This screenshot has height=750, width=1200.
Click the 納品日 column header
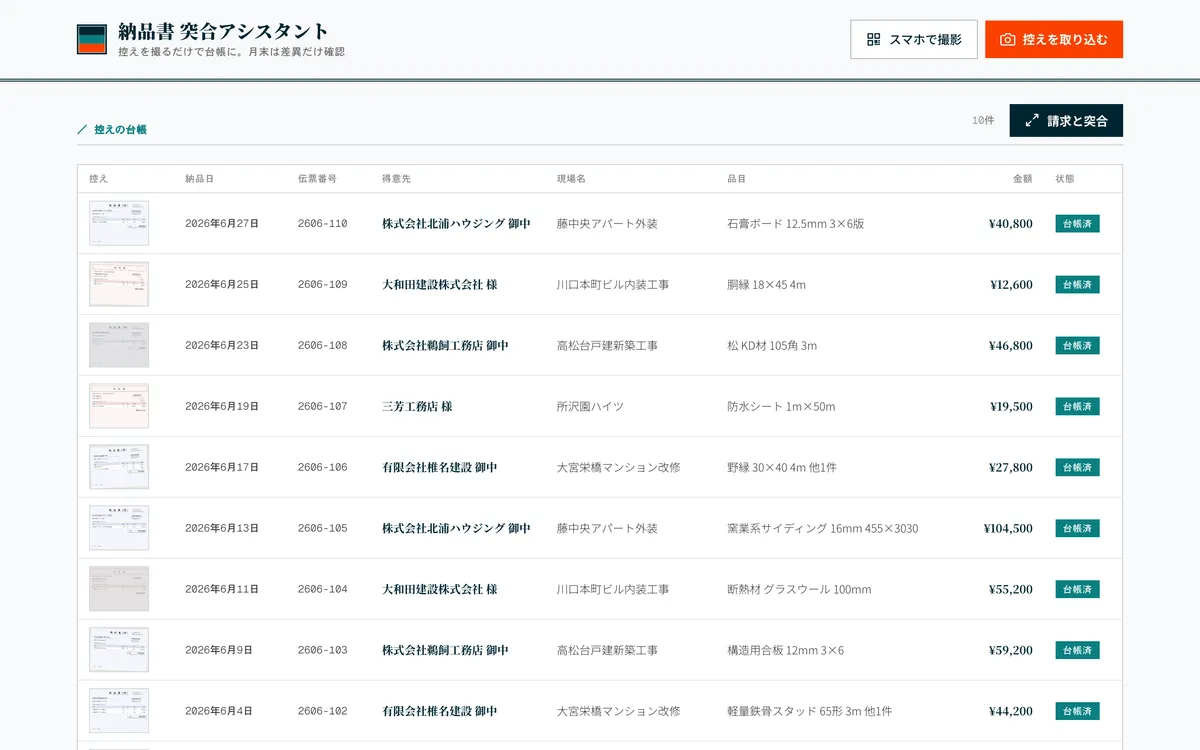(199, 179)
